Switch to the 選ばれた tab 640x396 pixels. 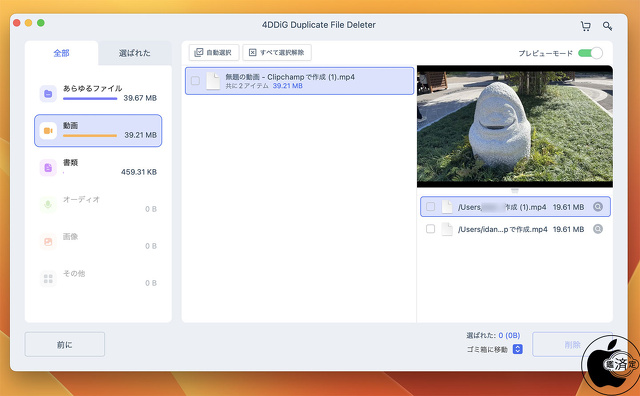click(135, 53)
